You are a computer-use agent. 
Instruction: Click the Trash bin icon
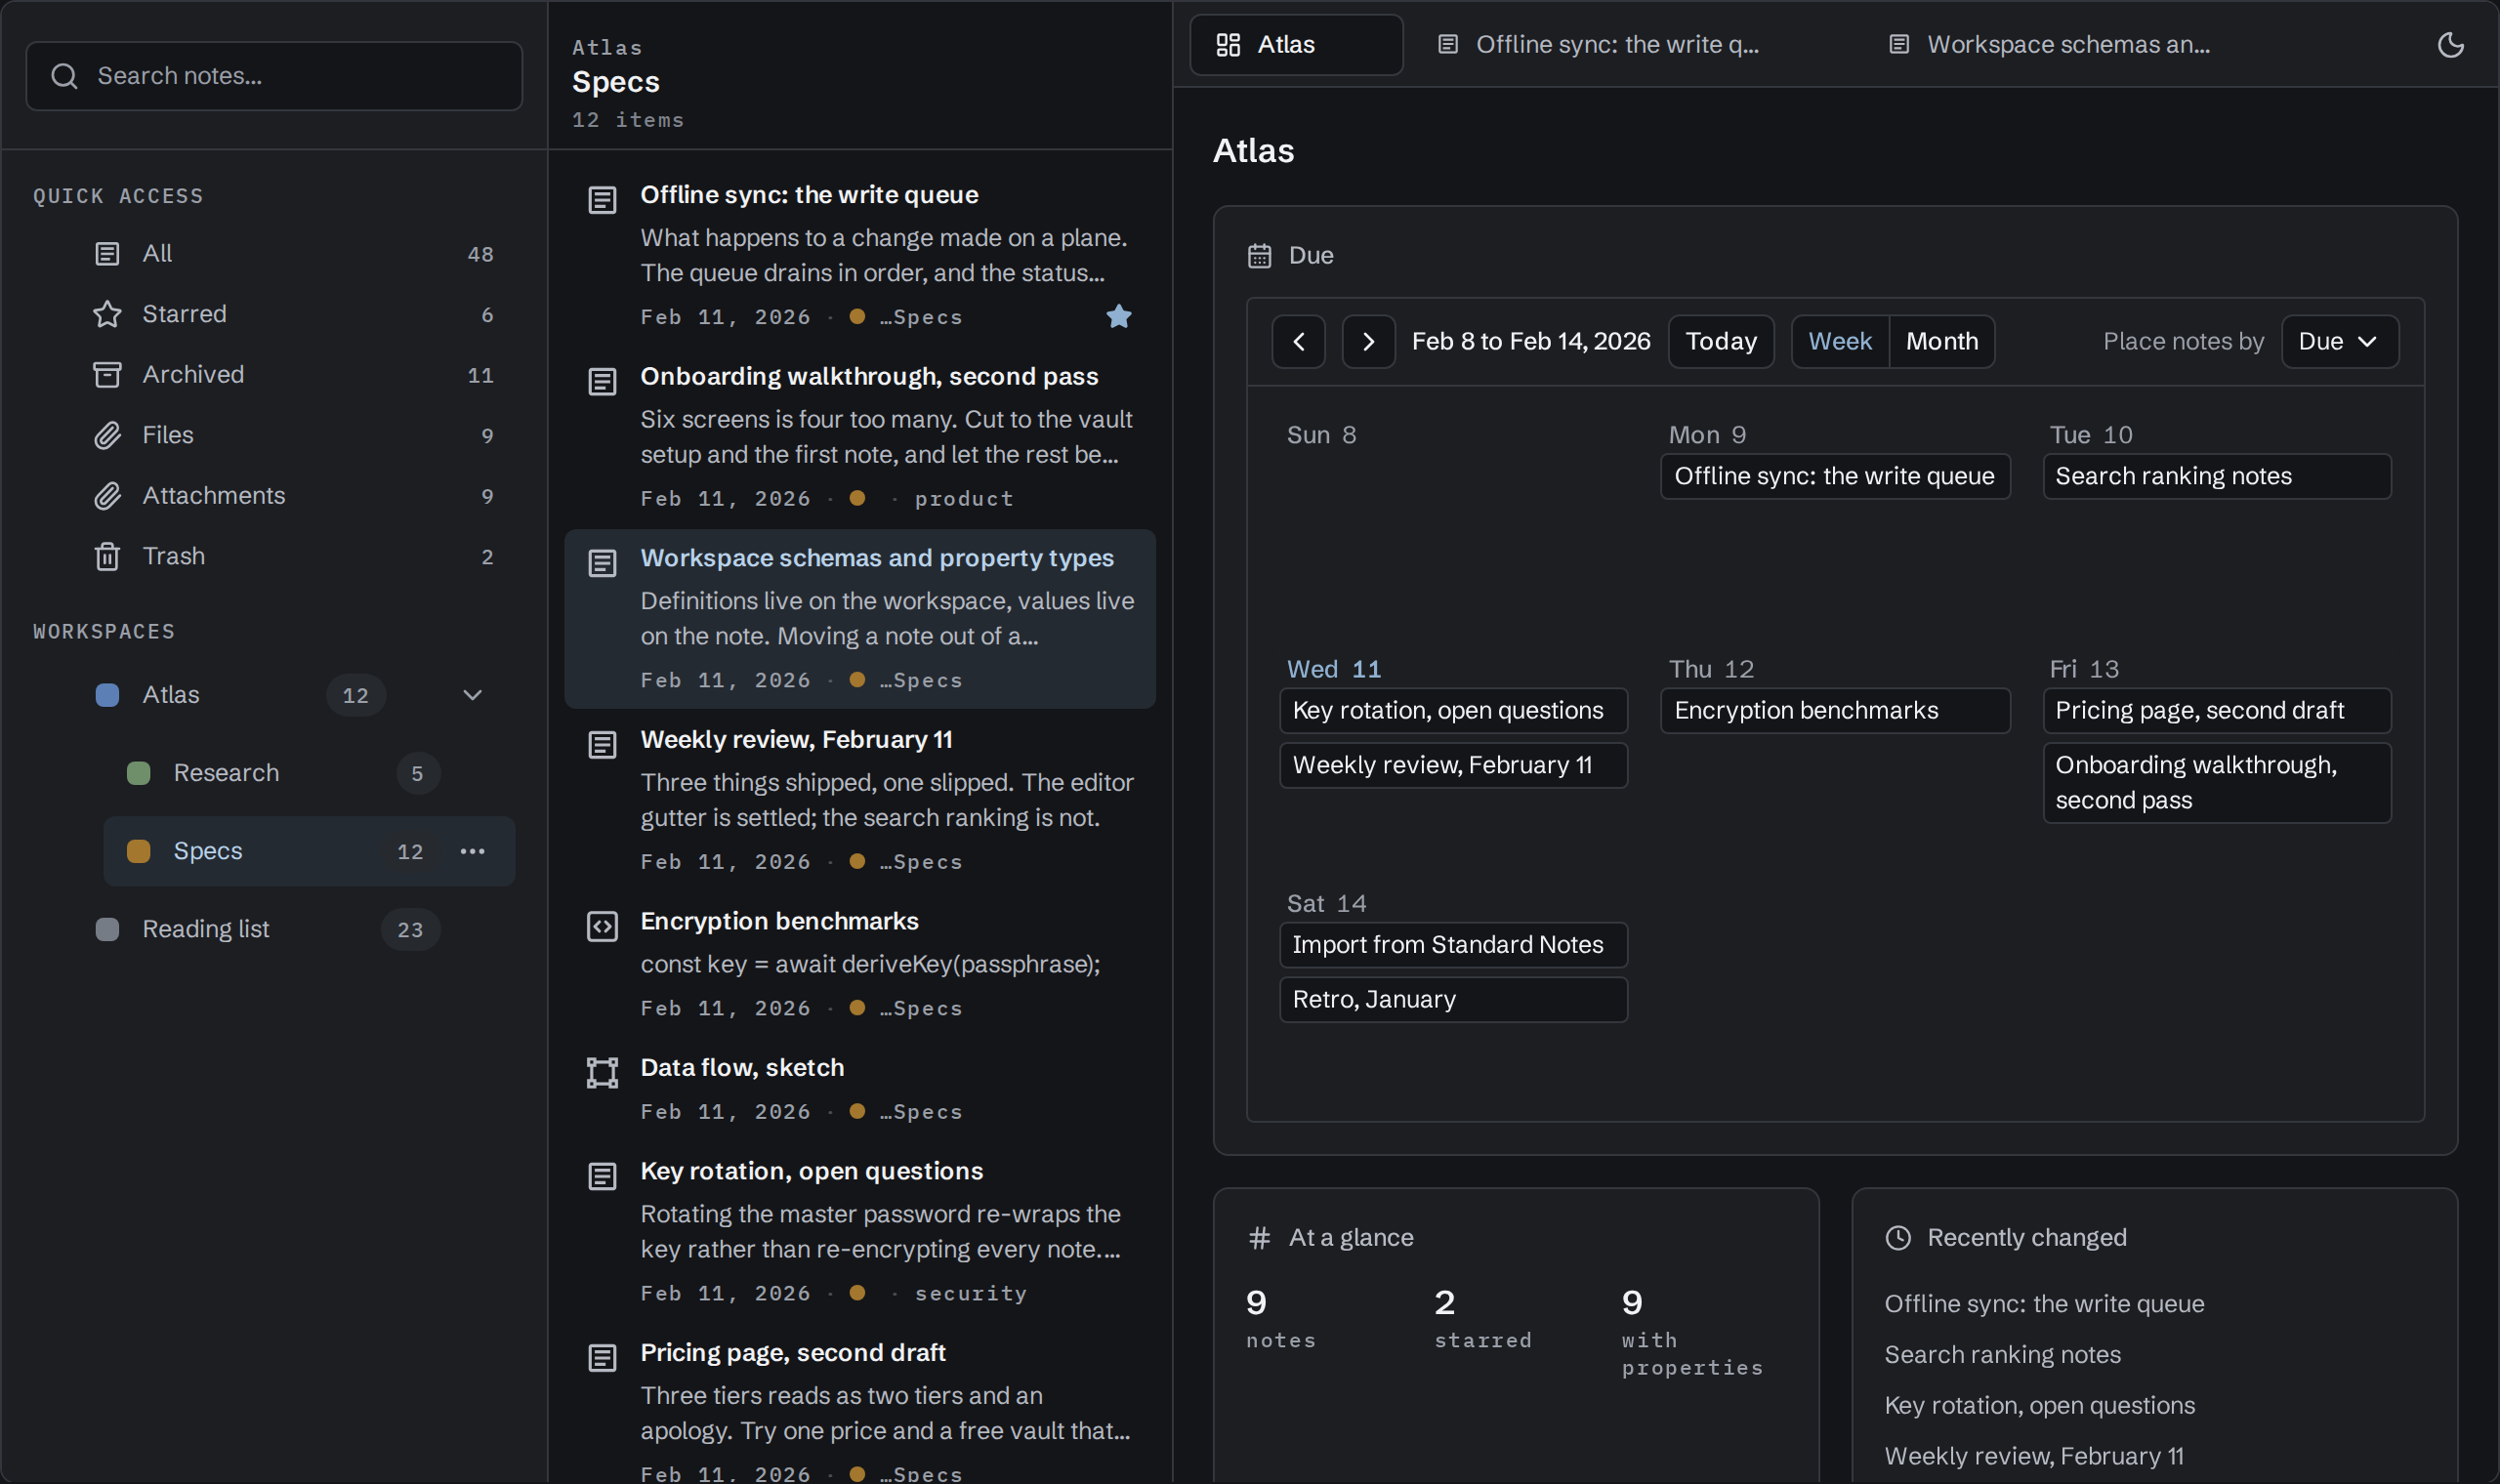click(x=107, y=556)
